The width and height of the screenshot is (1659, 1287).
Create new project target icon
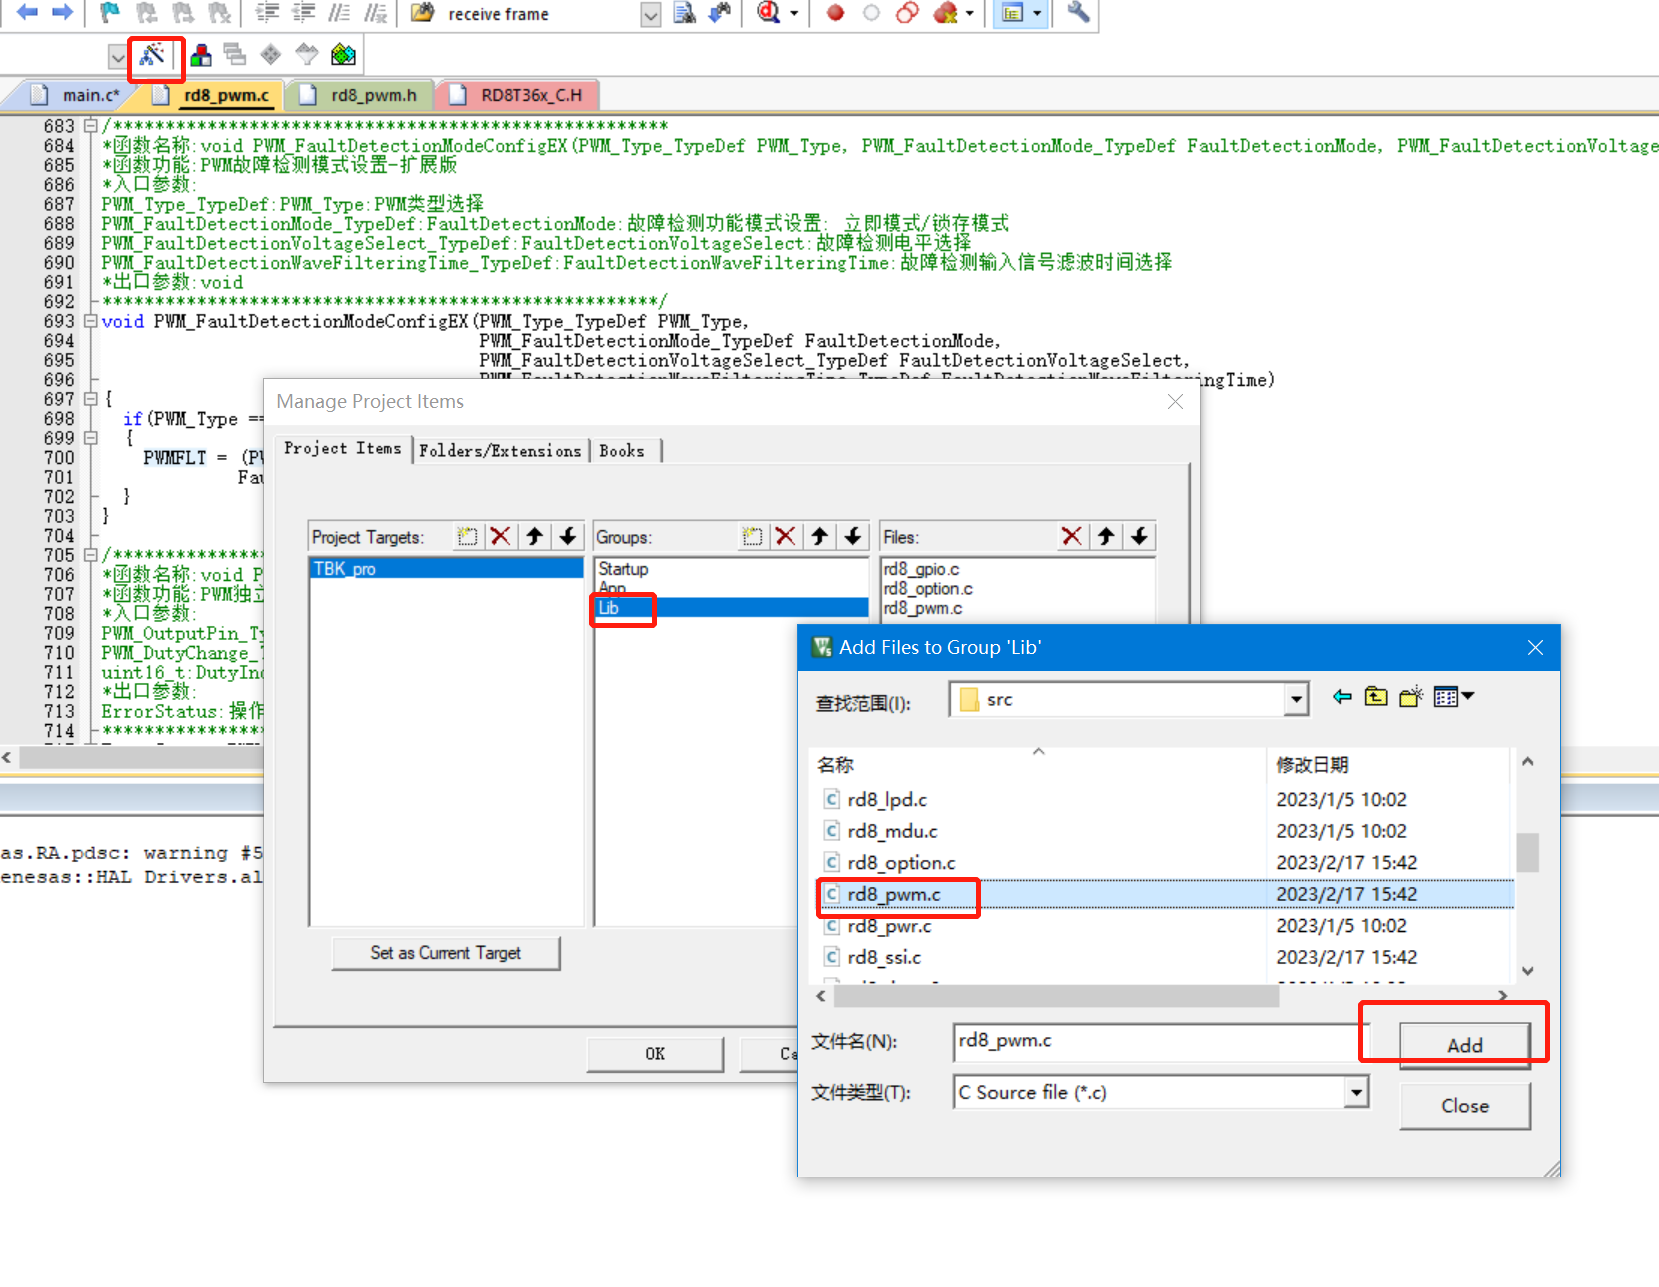(x=467, y=536)
